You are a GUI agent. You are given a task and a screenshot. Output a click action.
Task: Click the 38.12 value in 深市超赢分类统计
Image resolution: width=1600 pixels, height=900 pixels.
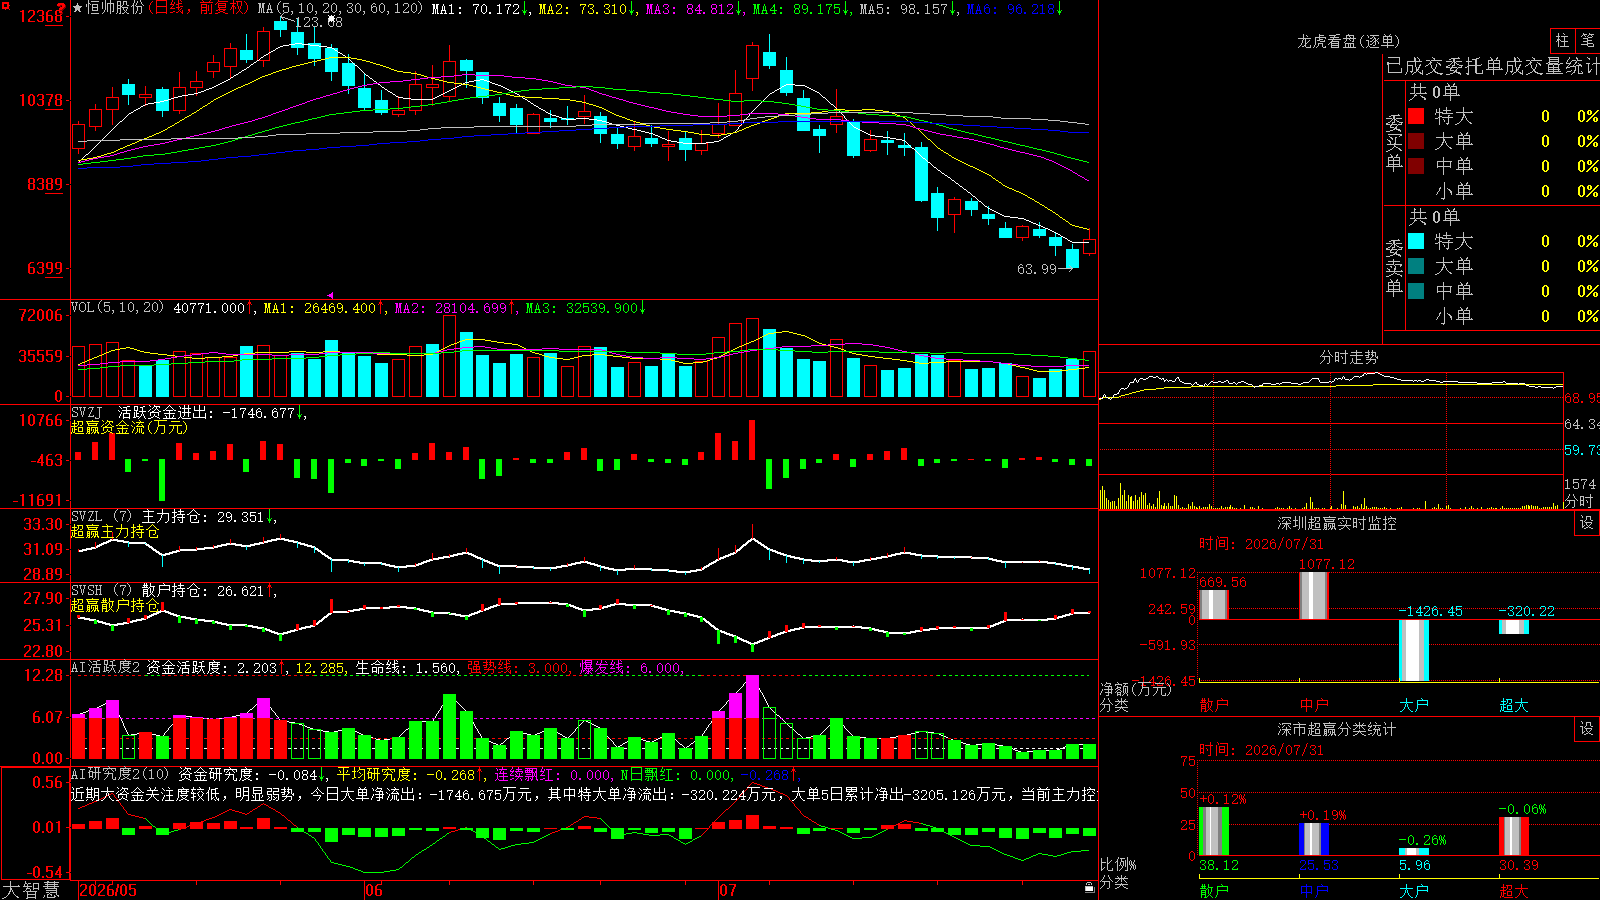point(1219,866)
